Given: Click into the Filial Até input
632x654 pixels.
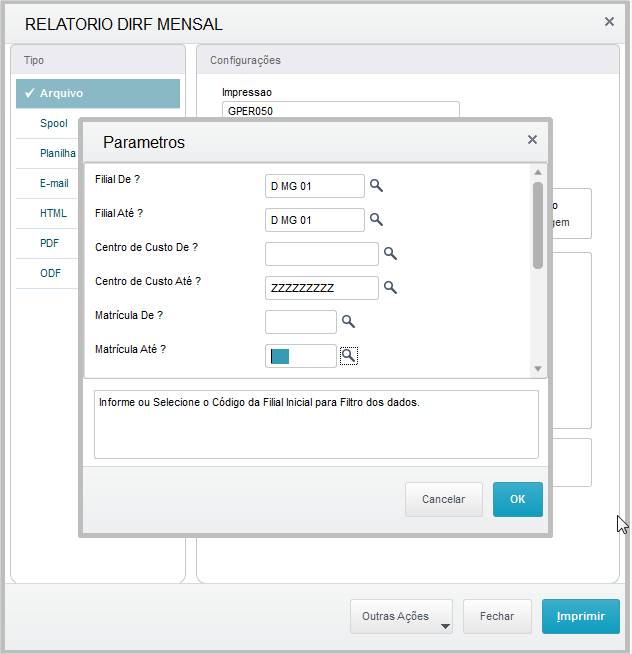Looking at the screenshot, I should tap(315, 220).
